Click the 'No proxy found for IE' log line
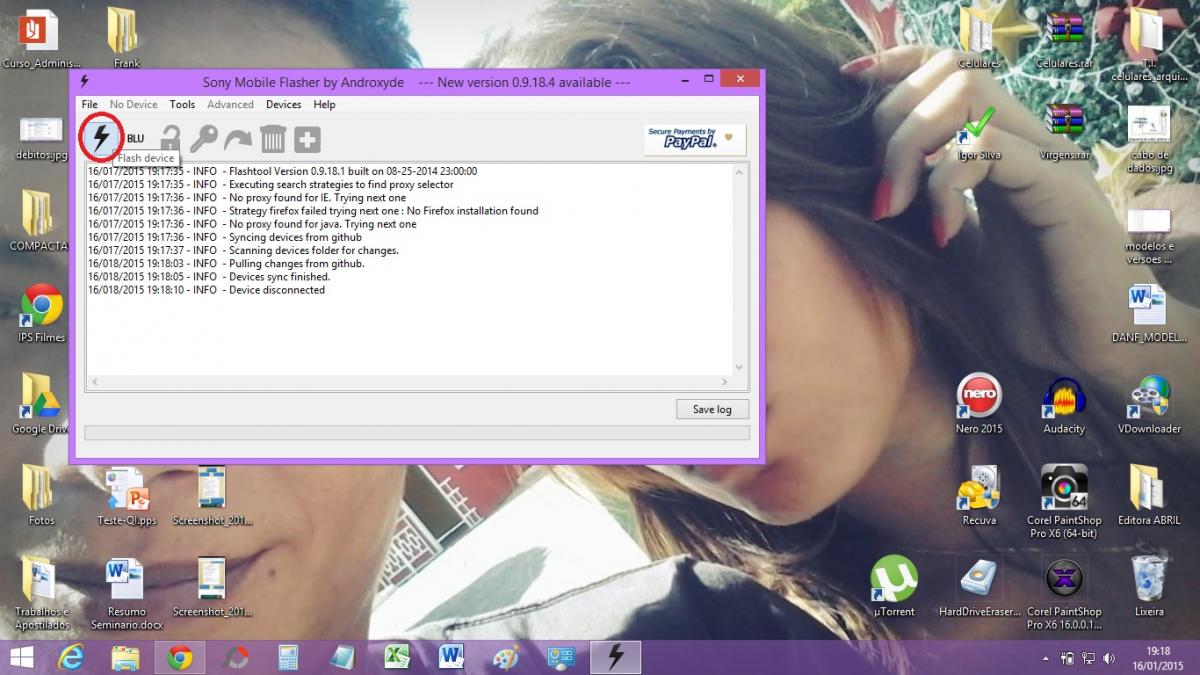 (x=247, y=198)
